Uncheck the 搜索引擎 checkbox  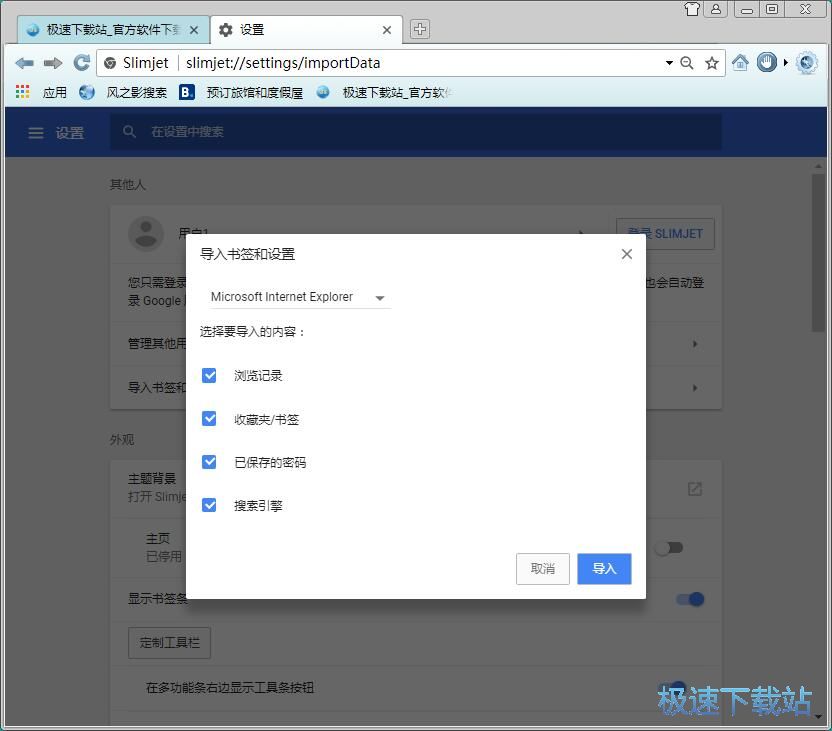click(209, 504)
